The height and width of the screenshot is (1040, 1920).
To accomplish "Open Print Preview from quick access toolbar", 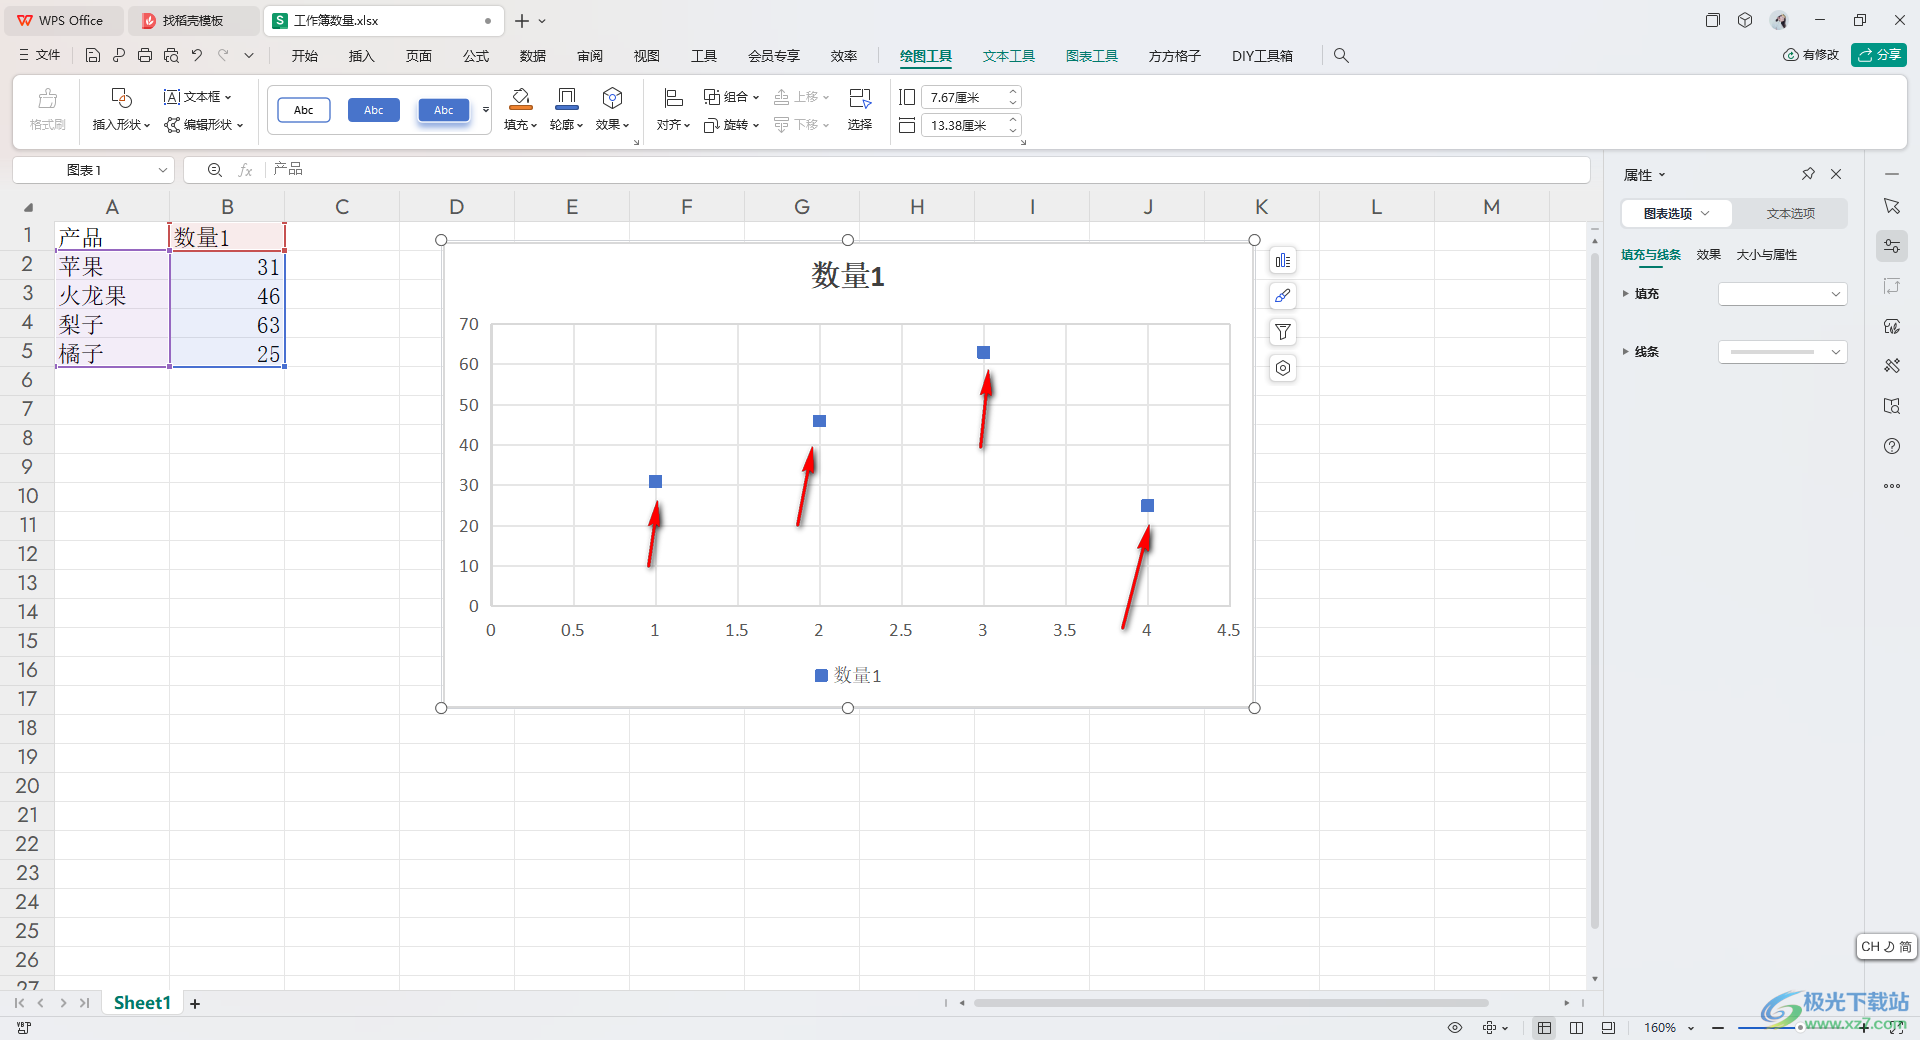I will (x=171, y=55).
